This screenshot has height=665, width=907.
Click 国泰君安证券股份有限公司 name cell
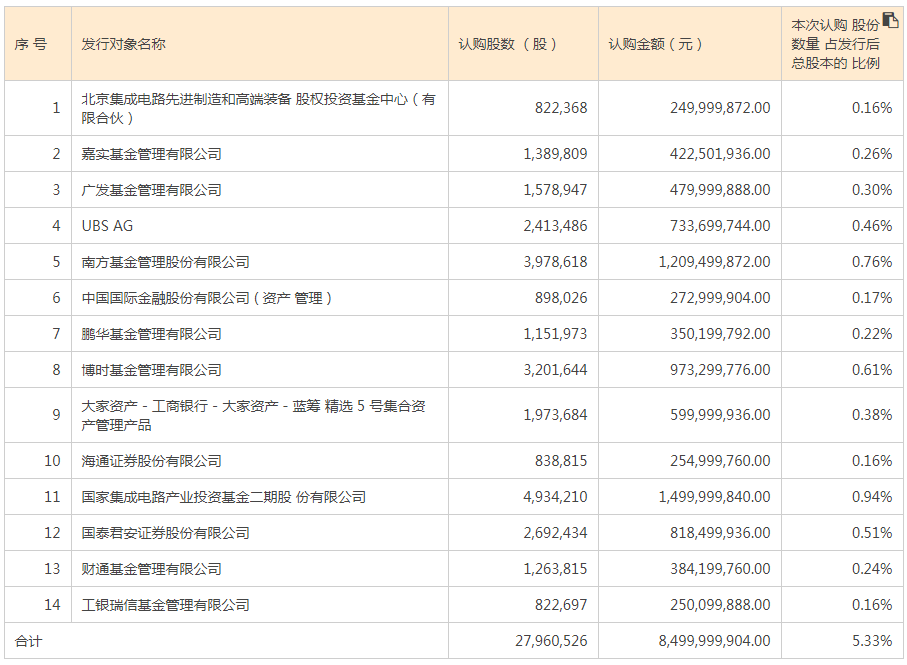tap(260, 533)
